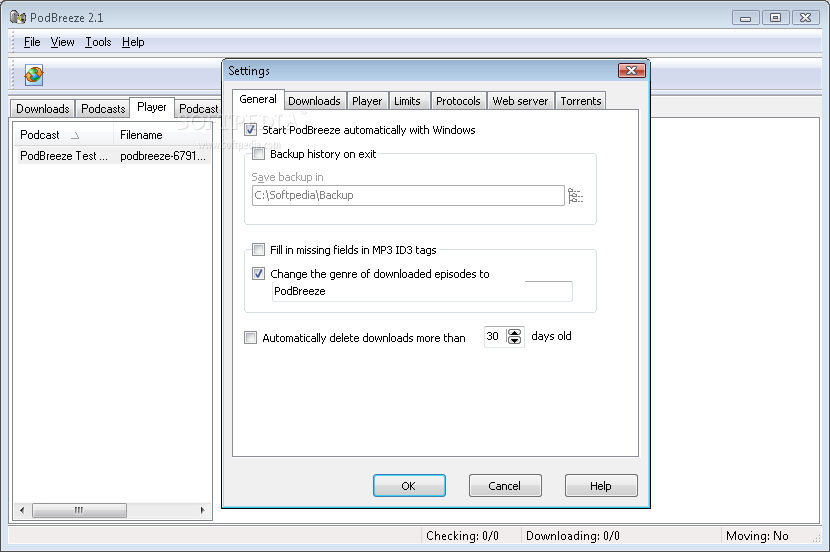Minimize the PodBreeze main window
The width and height of the screenshot is (830, 552).
[x=746, y=17]
